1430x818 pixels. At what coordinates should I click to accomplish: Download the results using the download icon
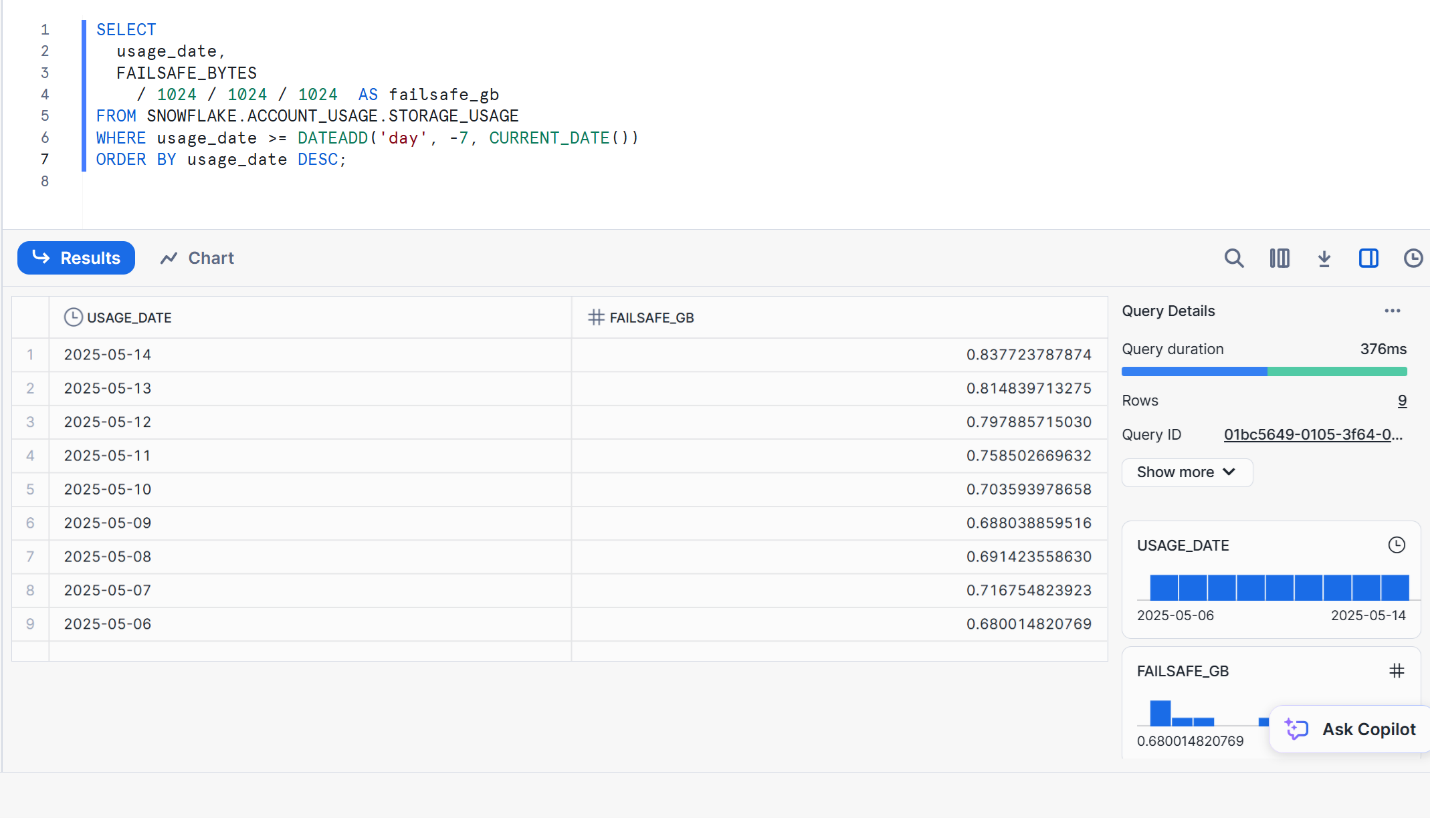click(x=1324, y=258)
